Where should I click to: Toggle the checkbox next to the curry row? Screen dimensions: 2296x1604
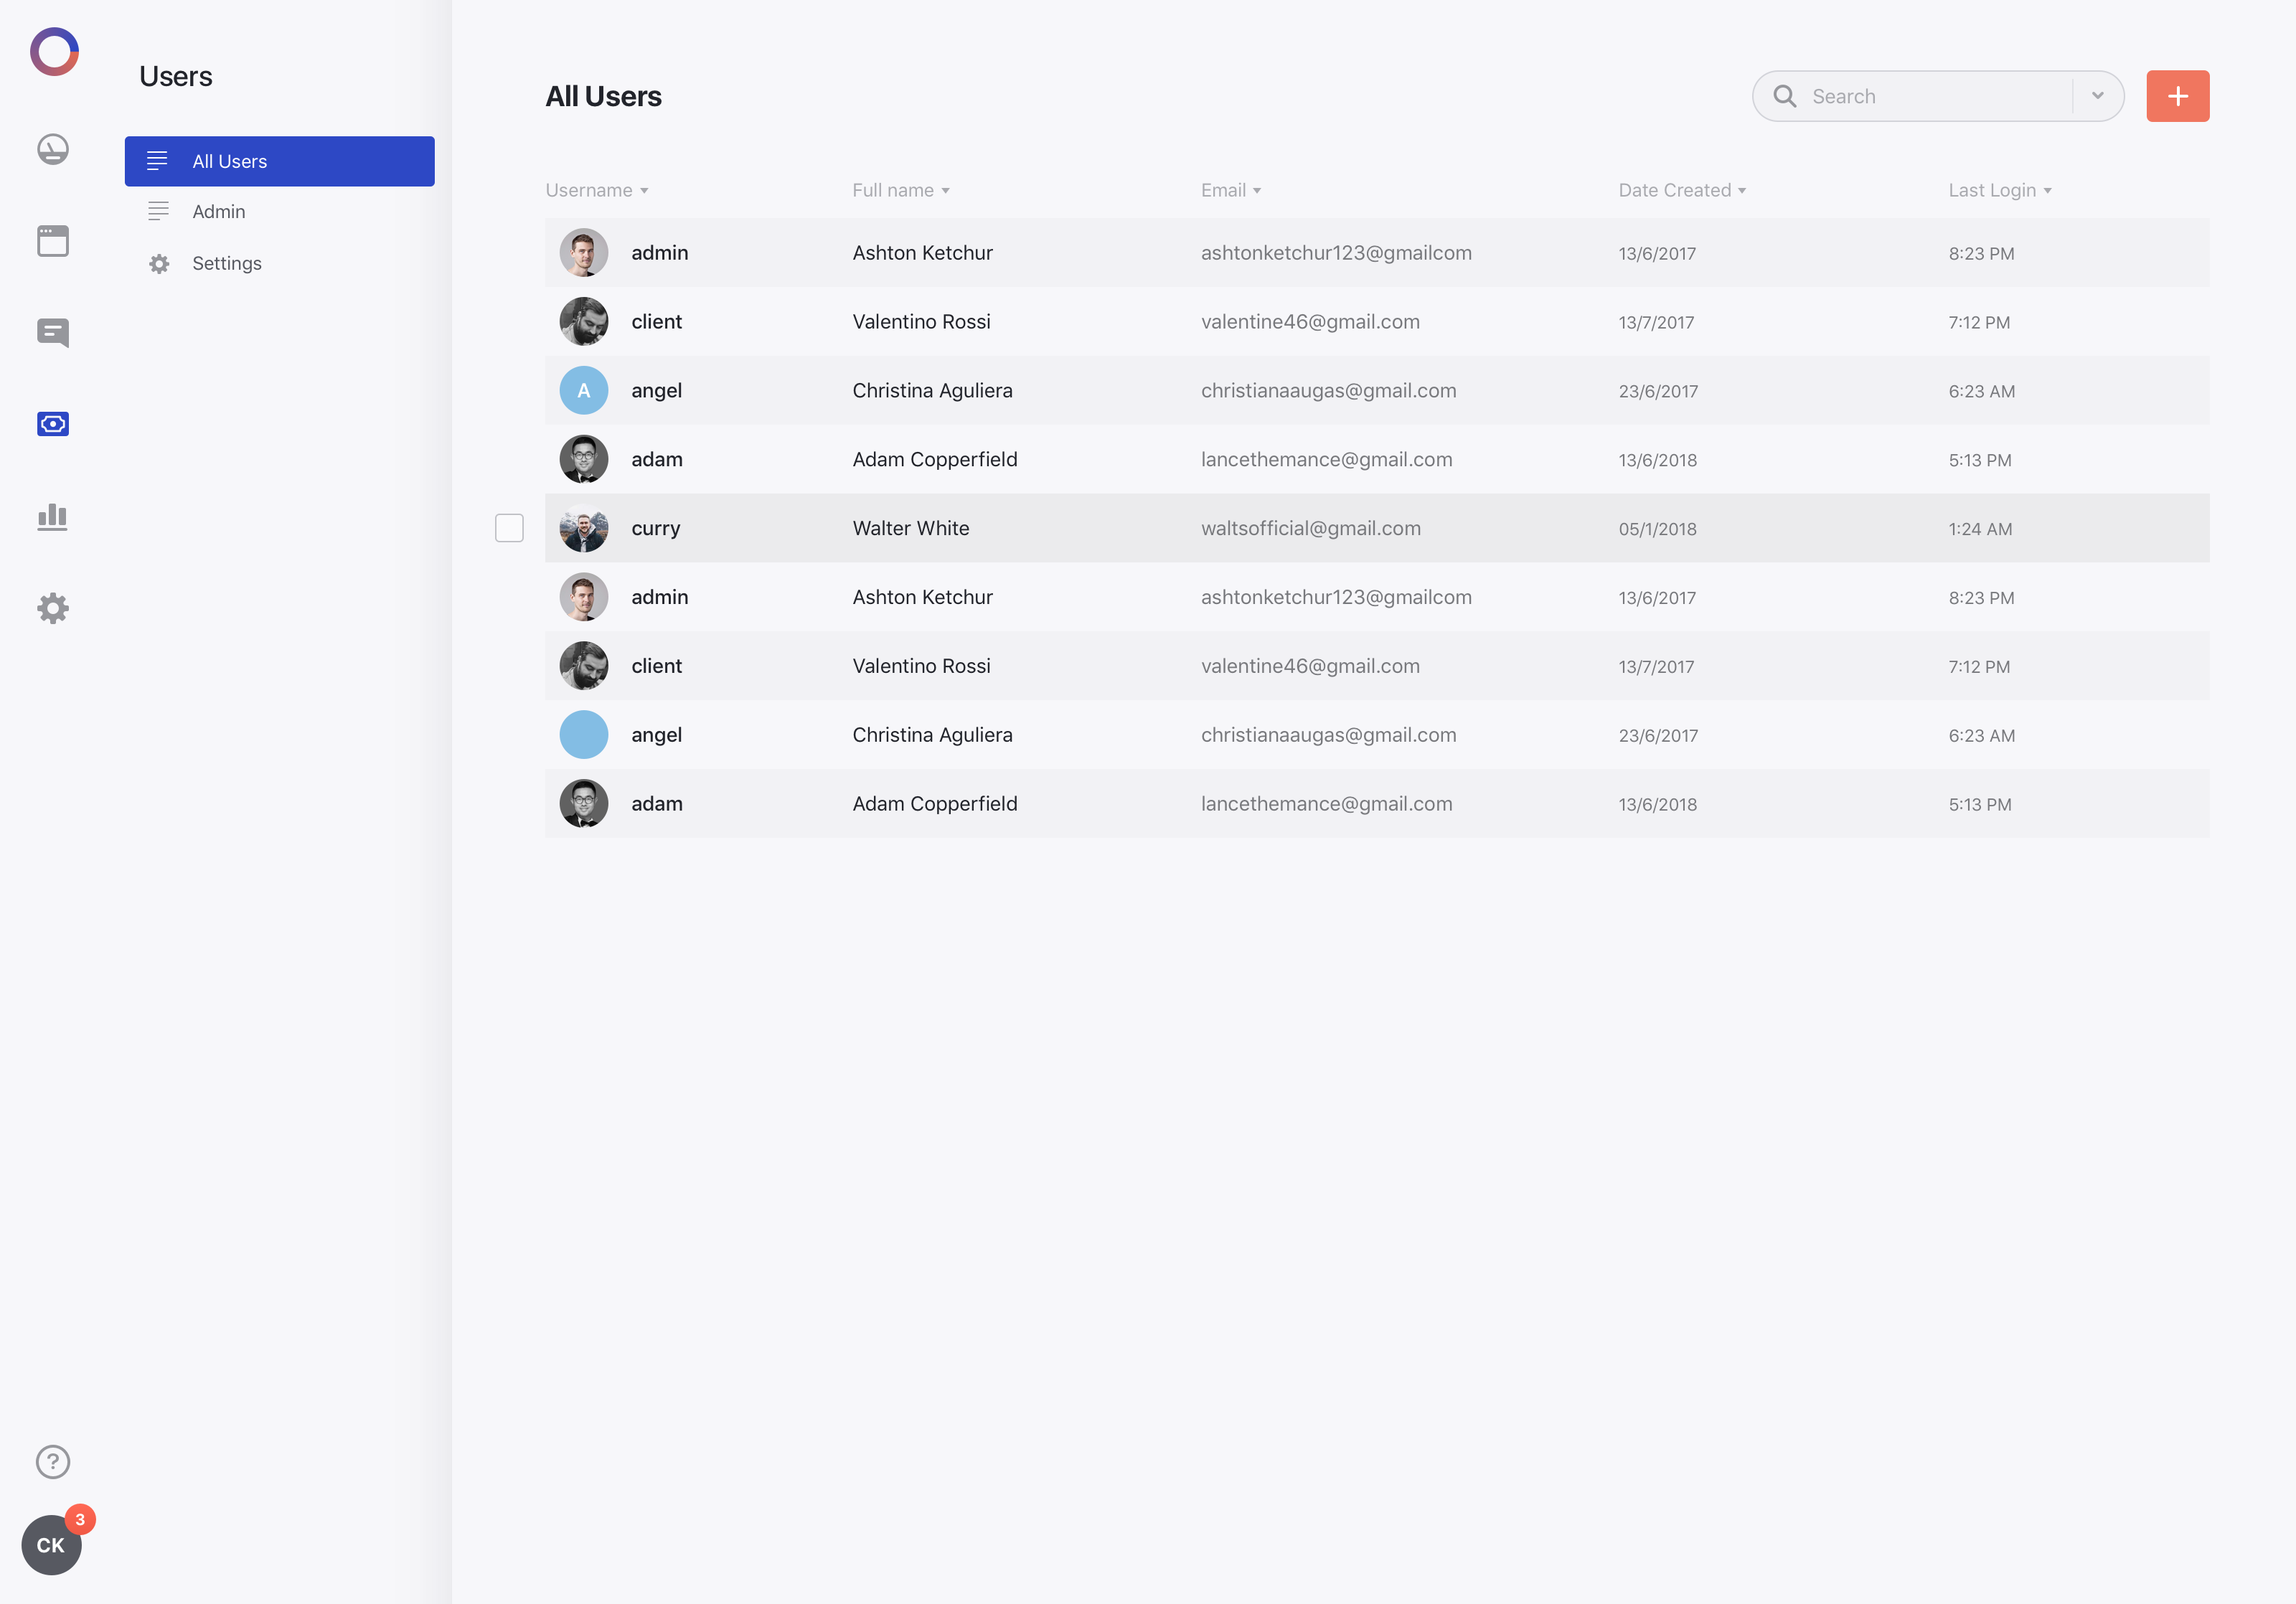pyautogui.click(x=509, y=527)
